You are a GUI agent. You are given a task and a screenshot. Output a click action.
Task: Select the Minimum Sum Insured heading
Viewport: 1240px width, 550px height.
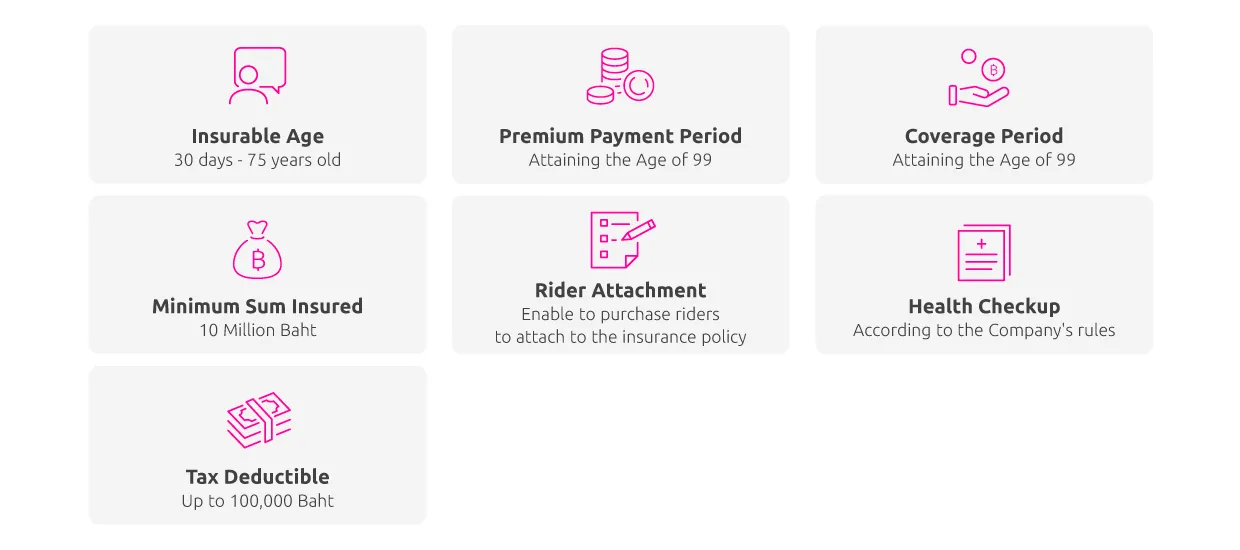coord(258,306)
